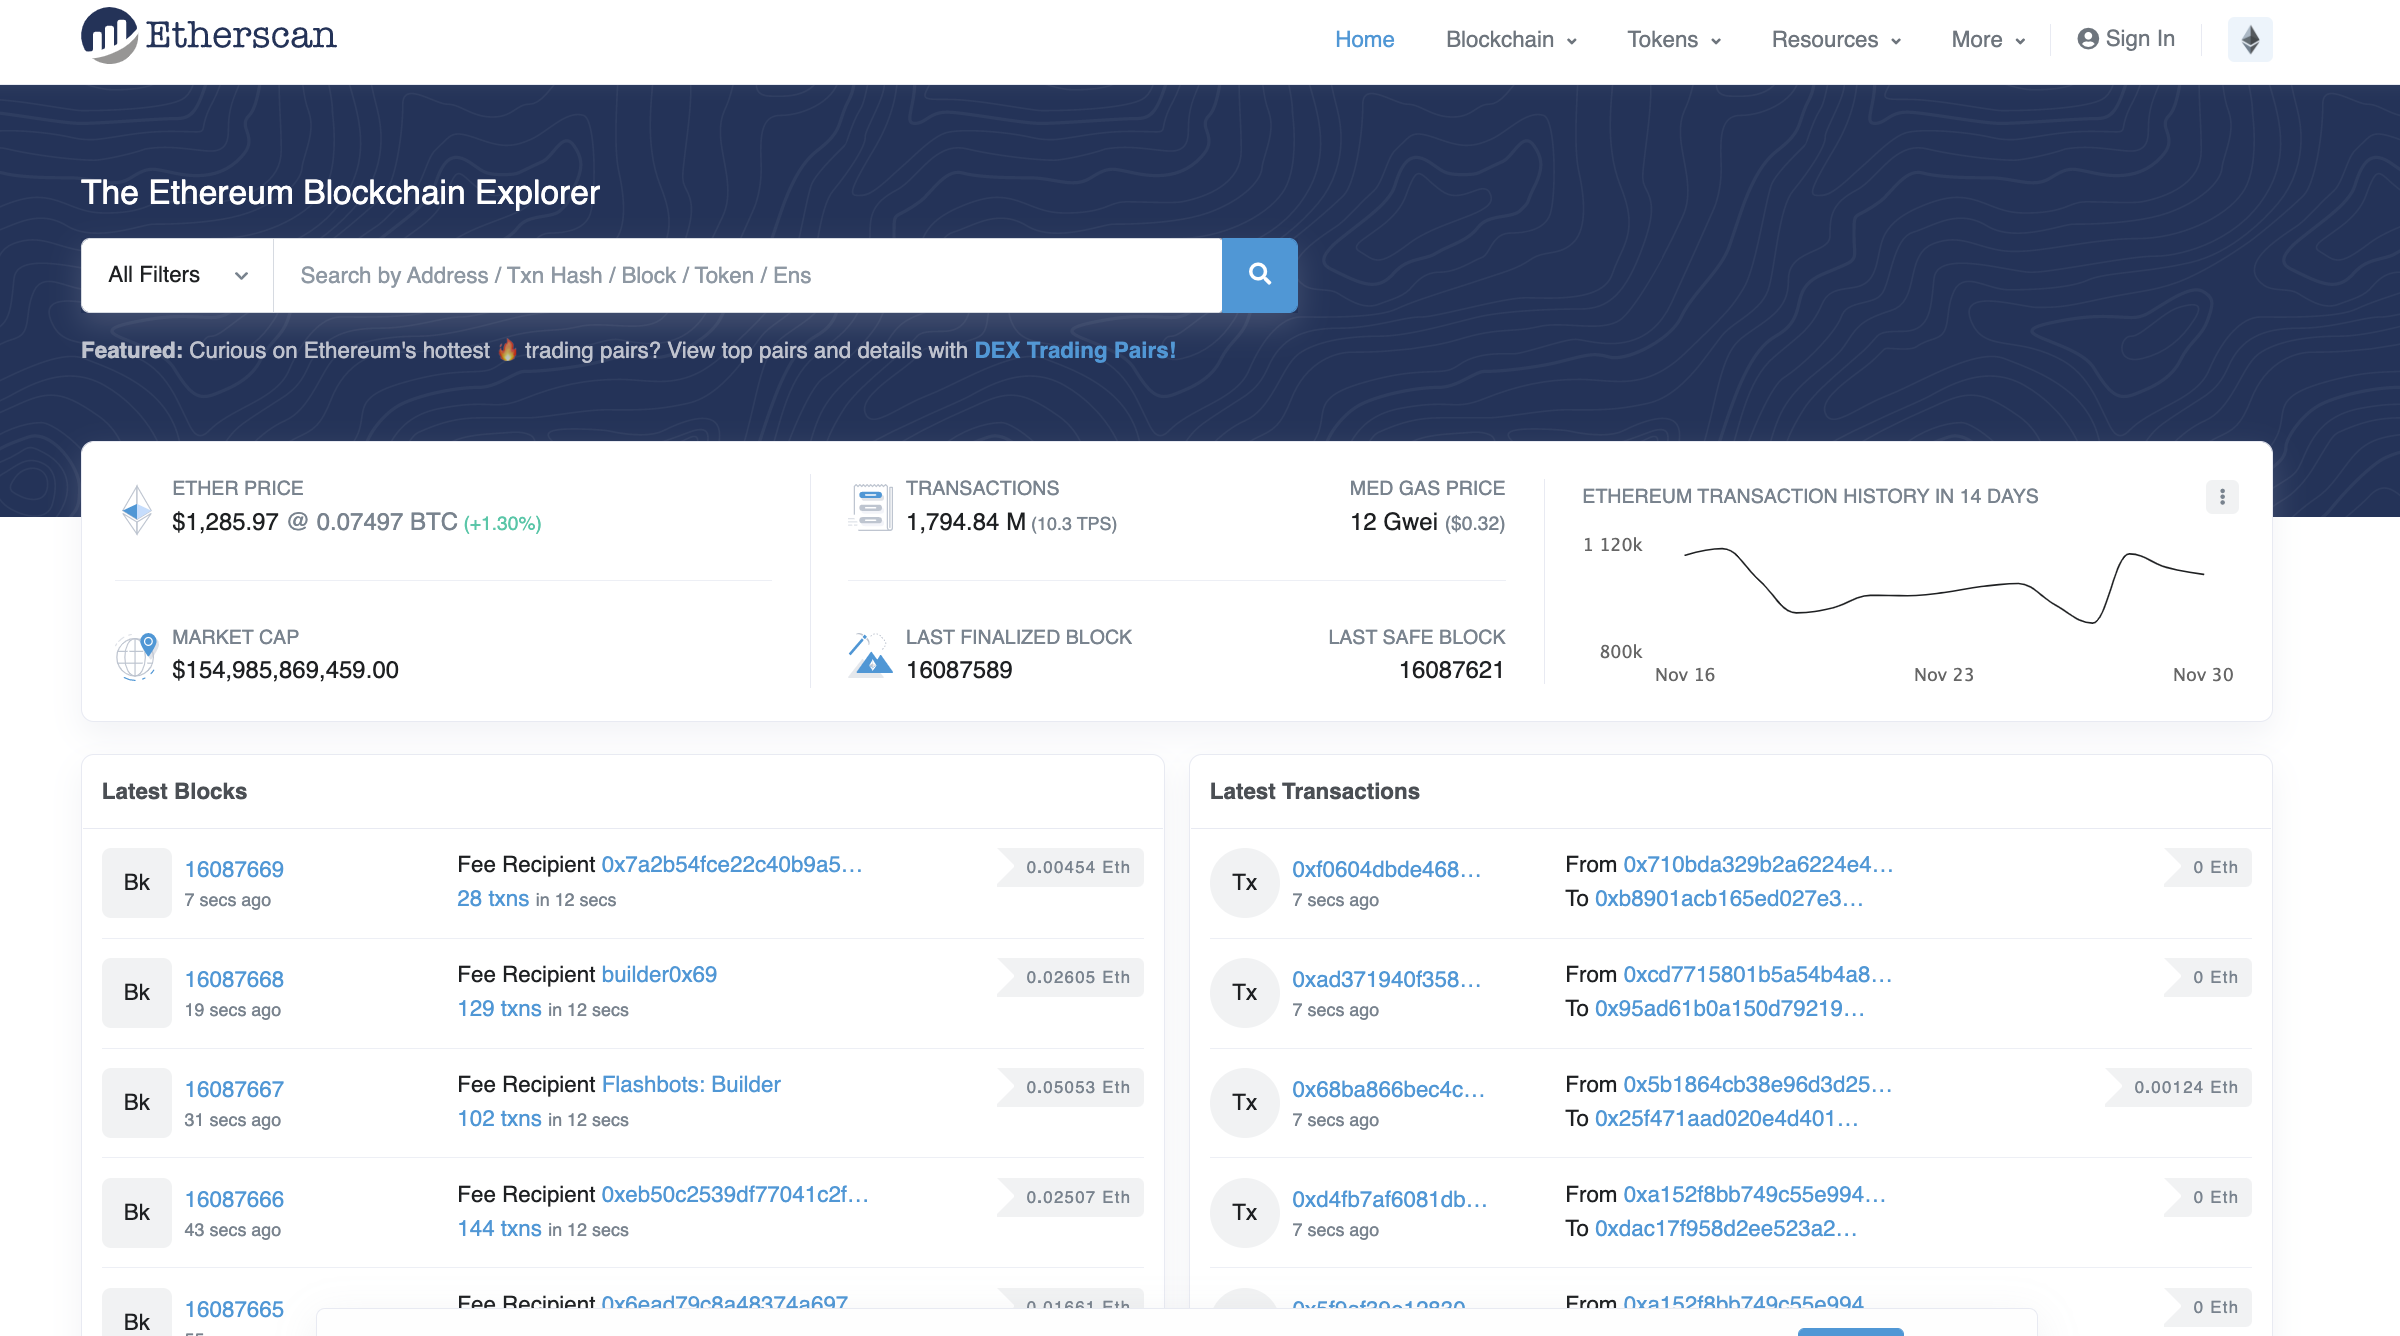Click the Market Cap globe icon
Image resolution: width=2400 pixels, height=1336 pixels.
point(137,655)
